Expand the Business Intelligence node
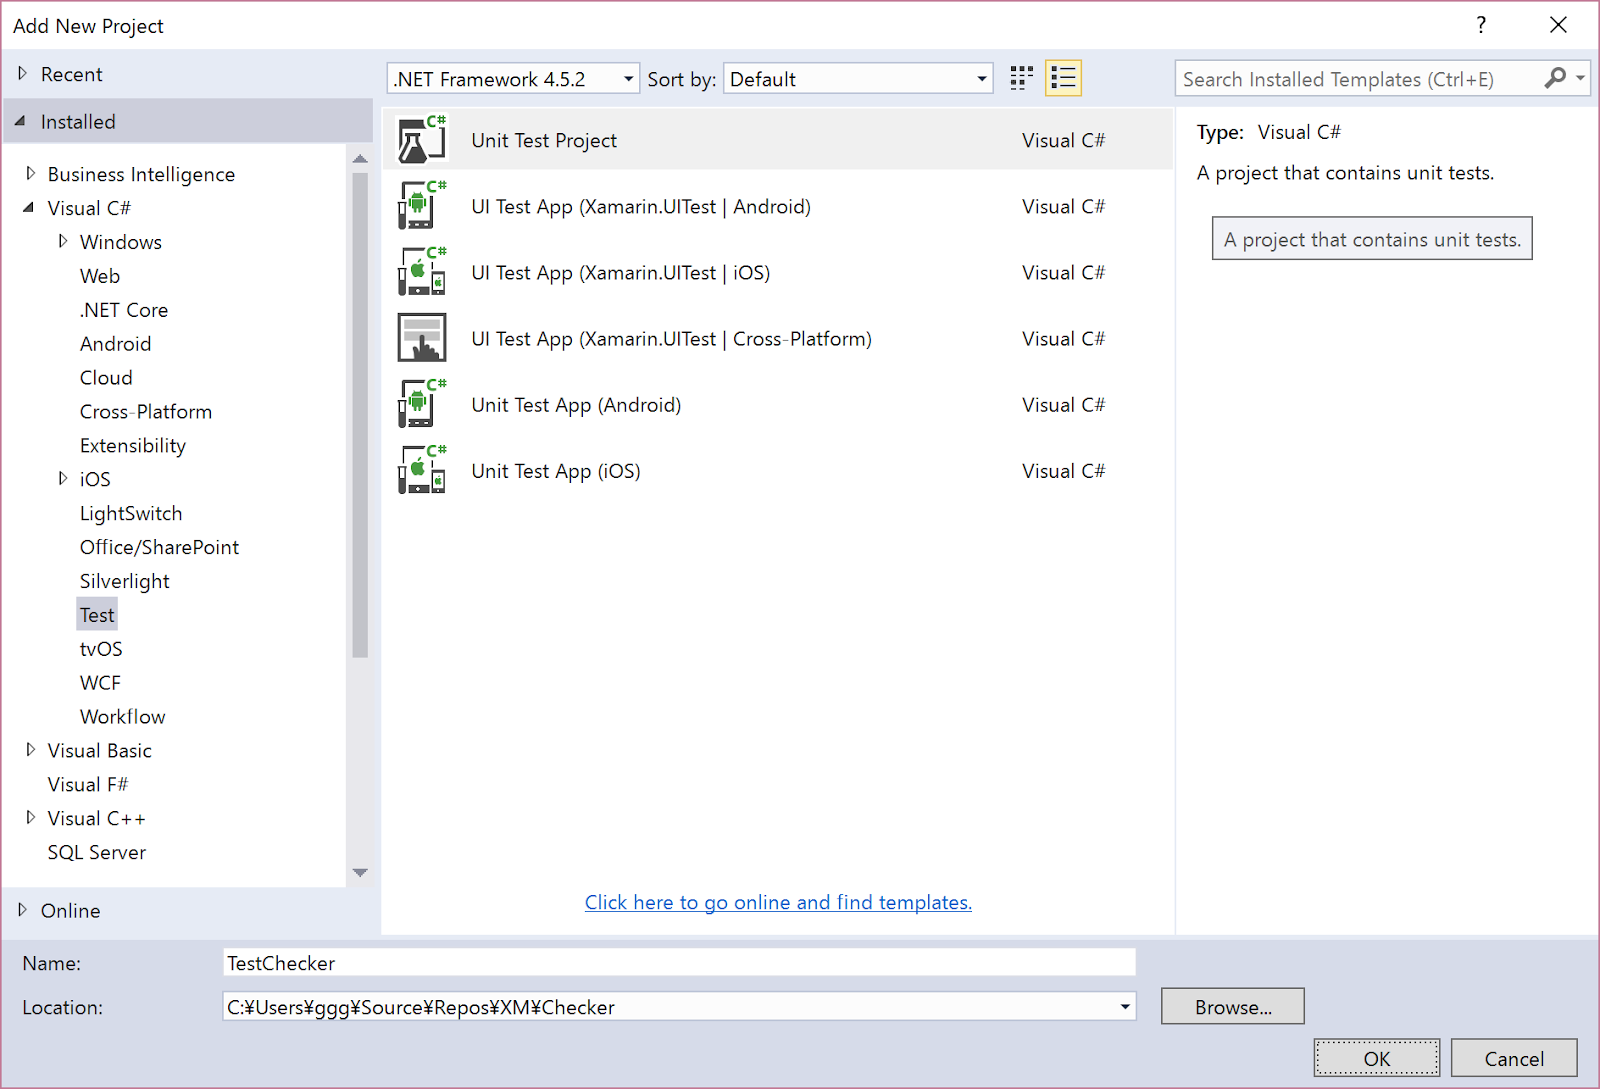The image size is (1600, 1089). (x=30, y=173)
